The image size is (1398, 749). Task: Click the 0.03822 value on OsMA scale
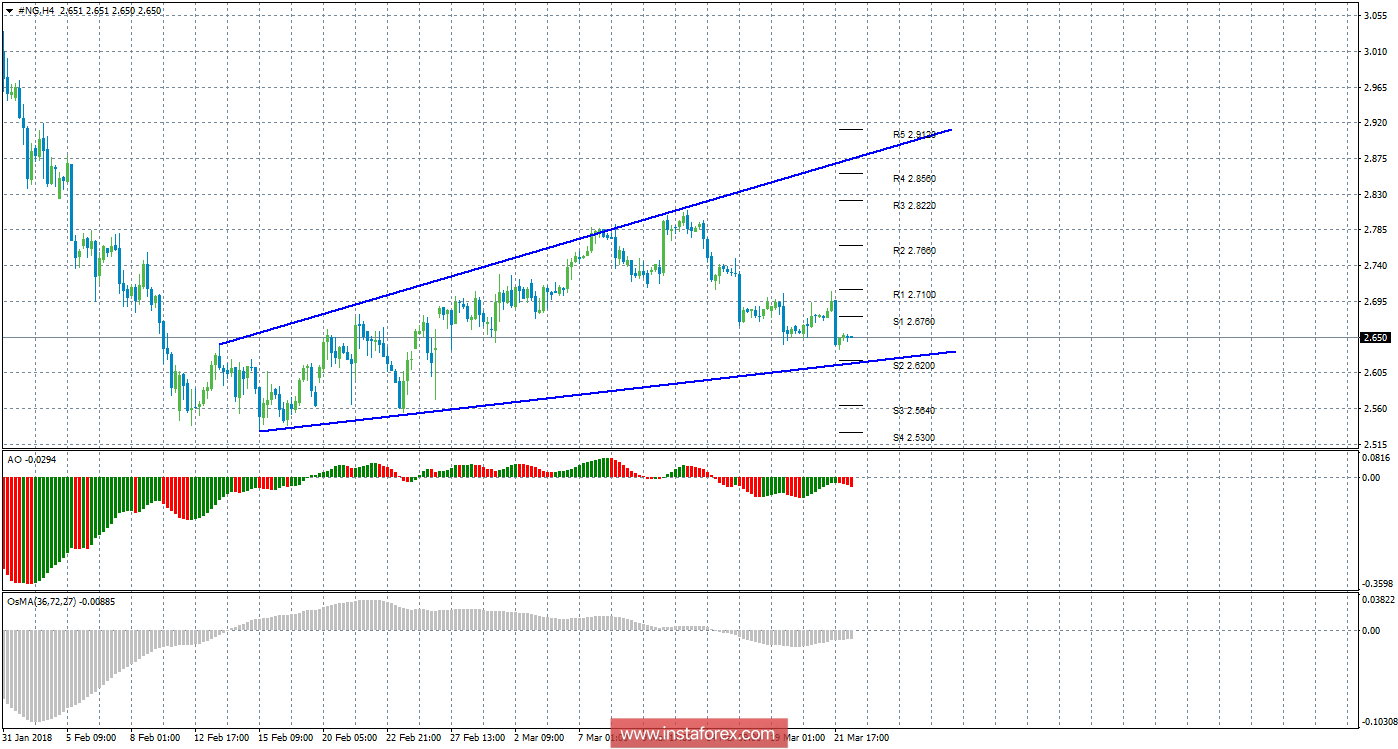click(x=1378, y=600)
